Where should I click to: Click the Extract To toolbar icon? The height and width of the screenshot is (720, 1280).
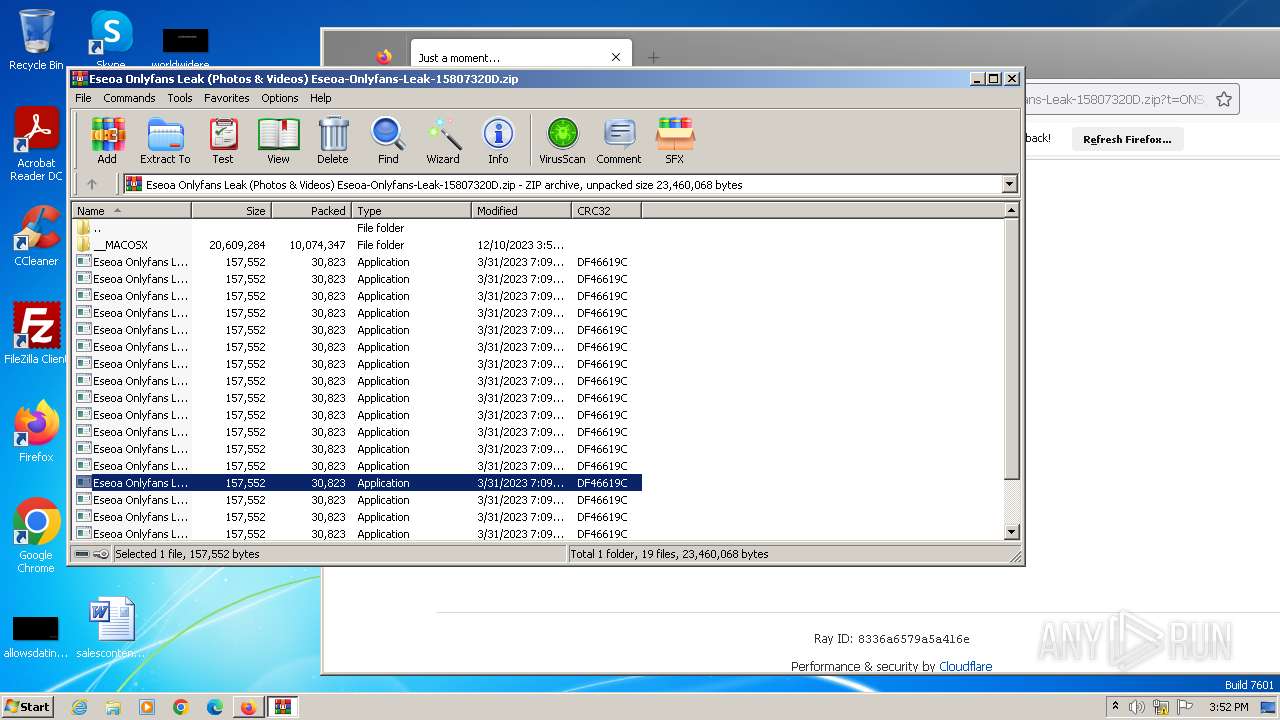tap(165, 140)
